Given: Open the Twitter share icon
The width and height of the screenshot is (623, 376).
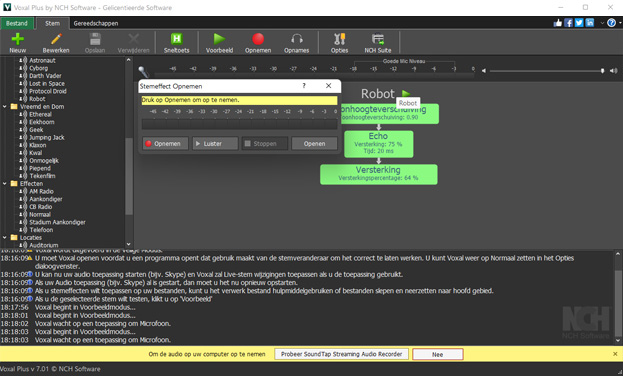Looking at the screenshot, I should (579, 23).
